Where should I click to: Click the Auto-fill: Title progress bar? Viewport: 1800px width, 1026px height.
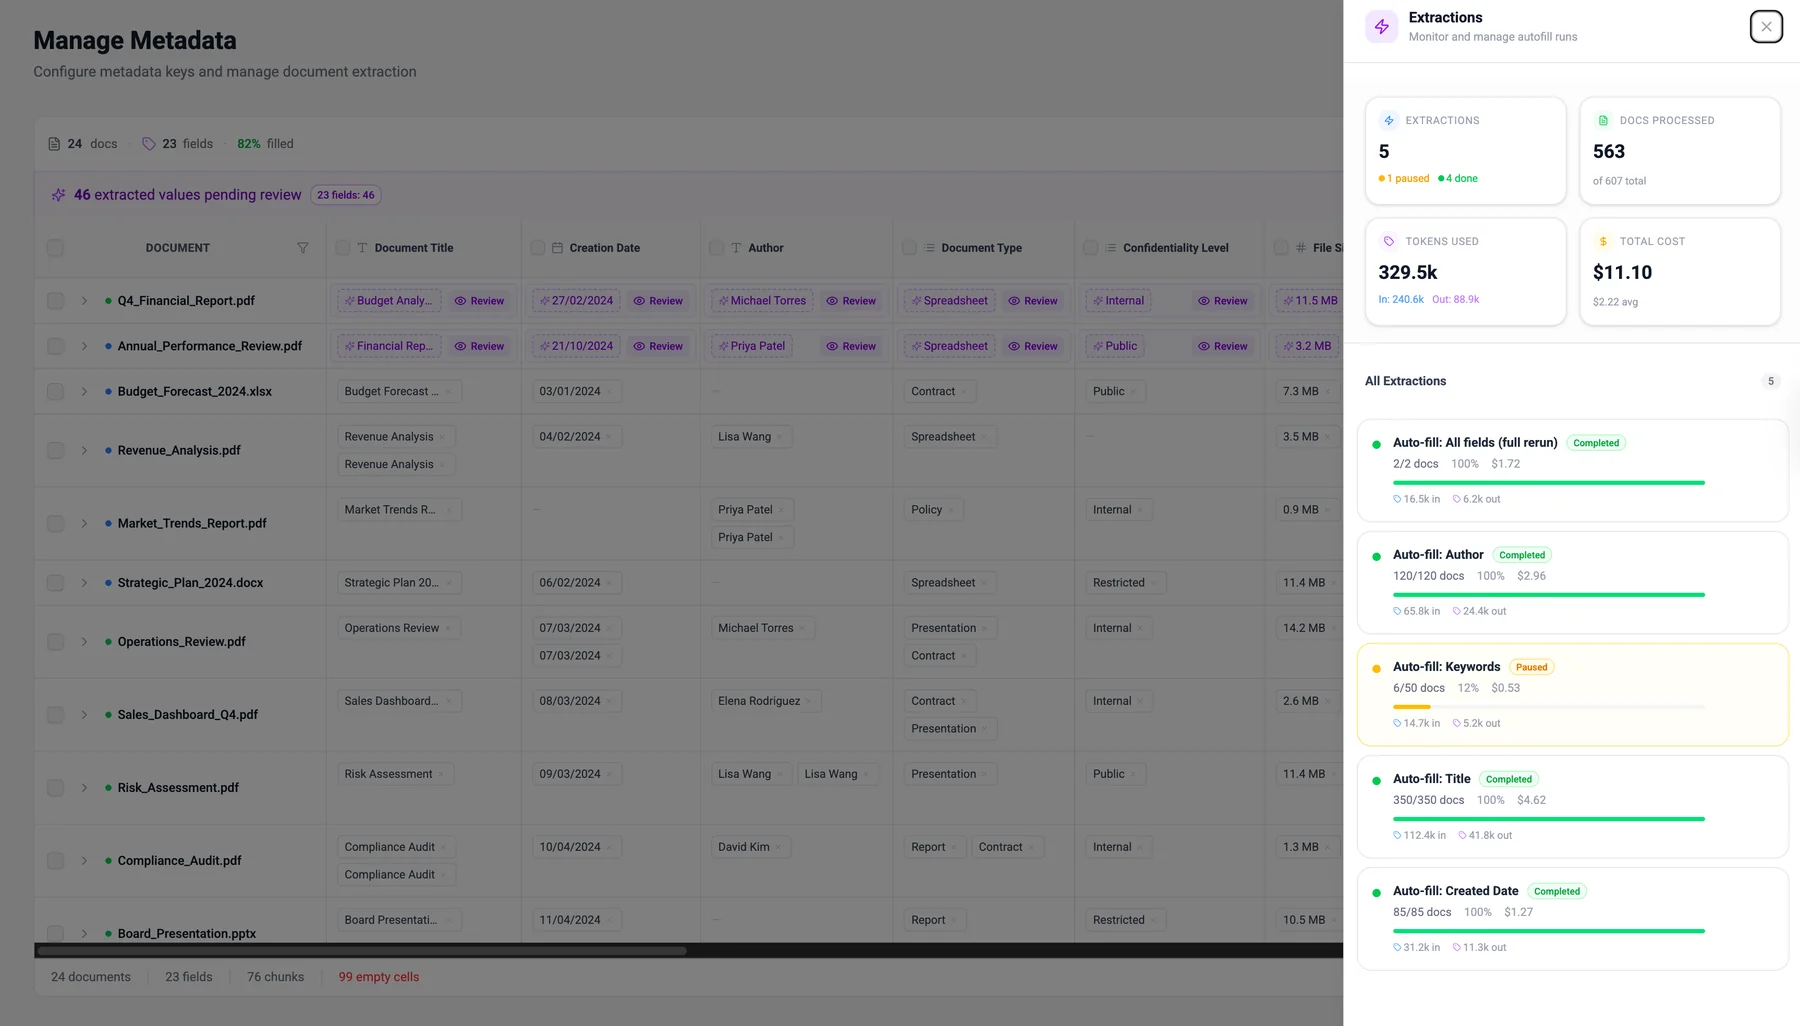[1548, 819]
